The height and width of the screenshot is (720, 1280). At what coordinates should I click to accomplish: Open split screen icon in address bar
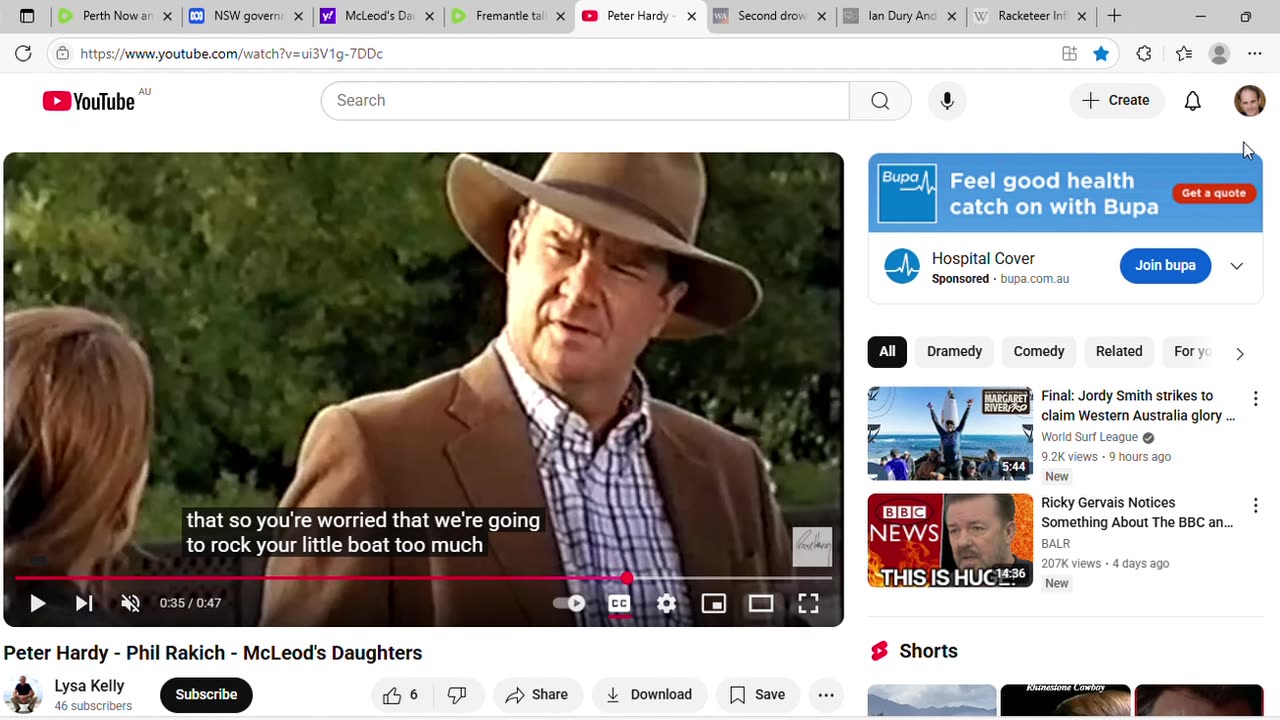click(x=1069, y=54)
